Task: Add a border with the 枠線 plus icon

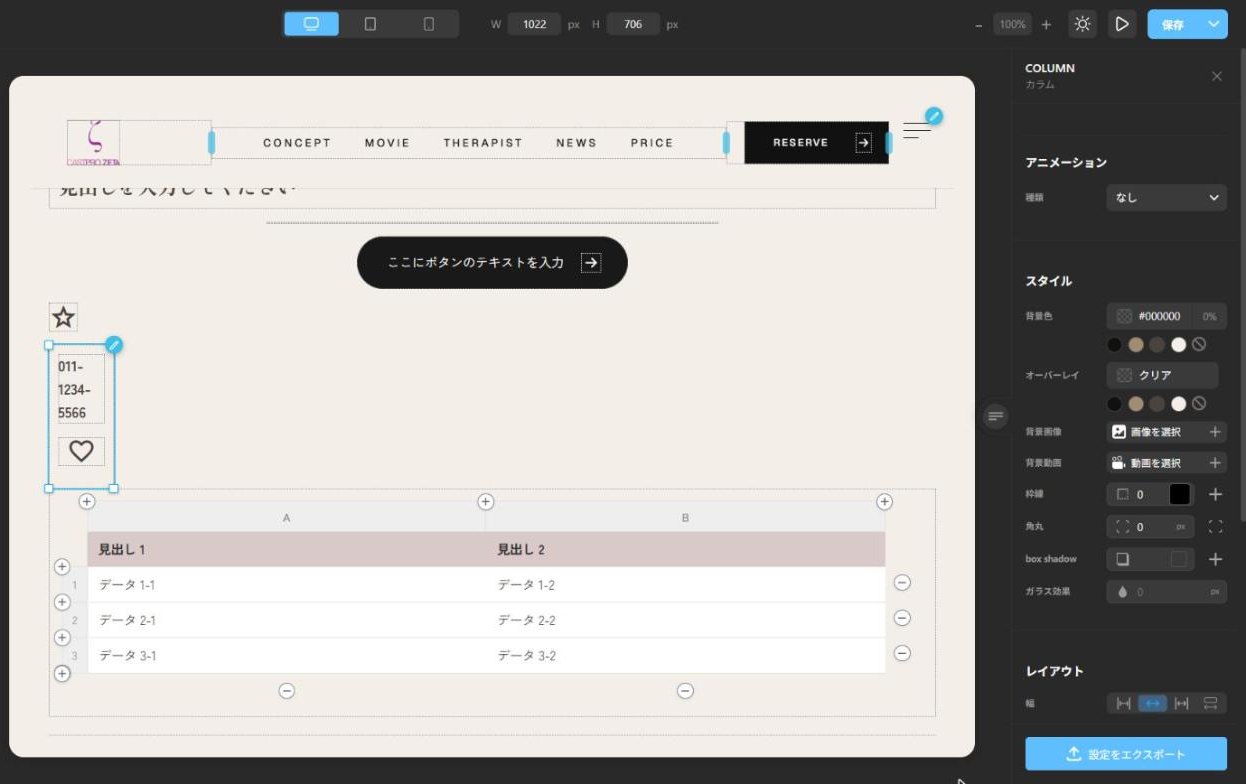Action: [1215, 494]
